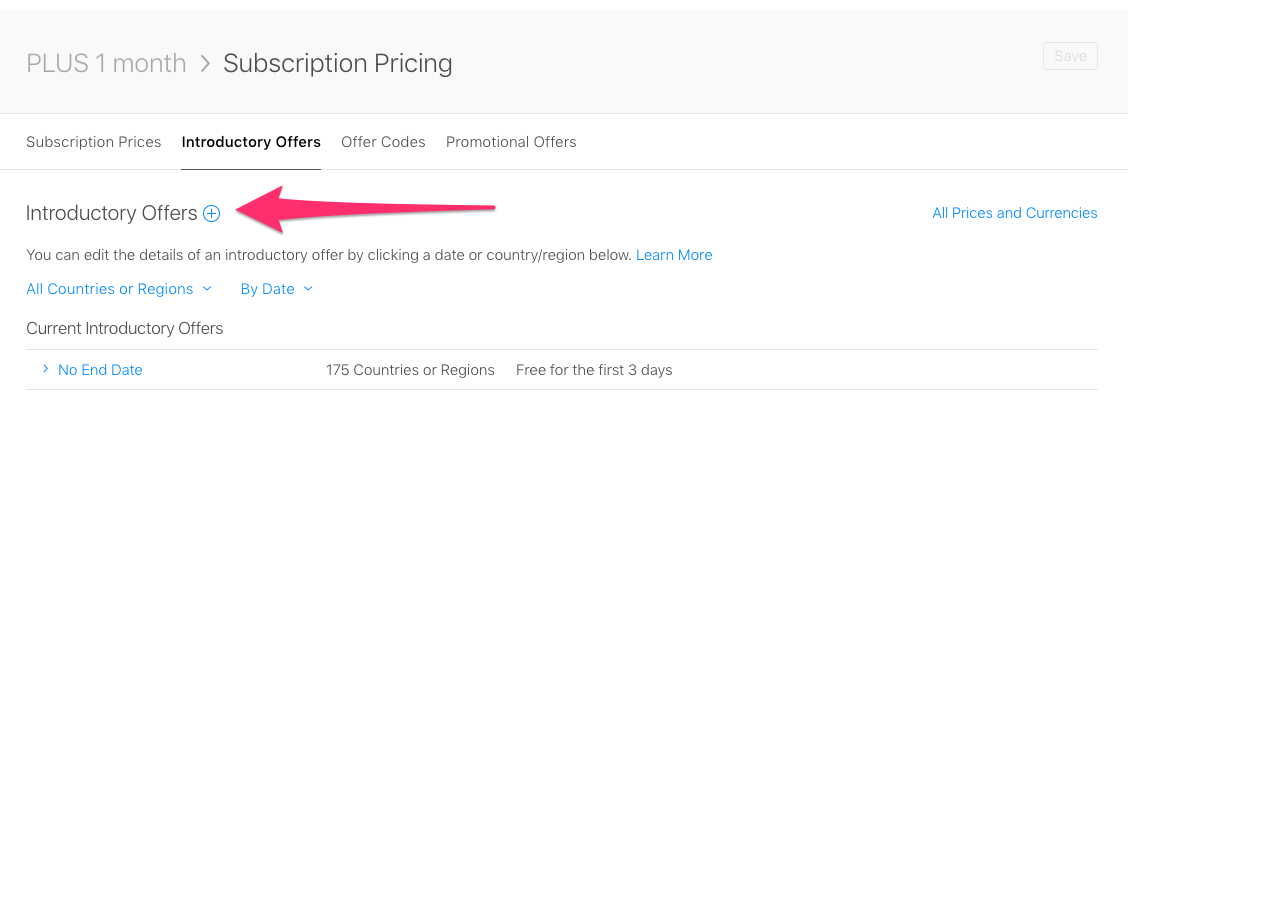
Task: Switch to the Promotional Offers tab
Action: pos(511,141)
